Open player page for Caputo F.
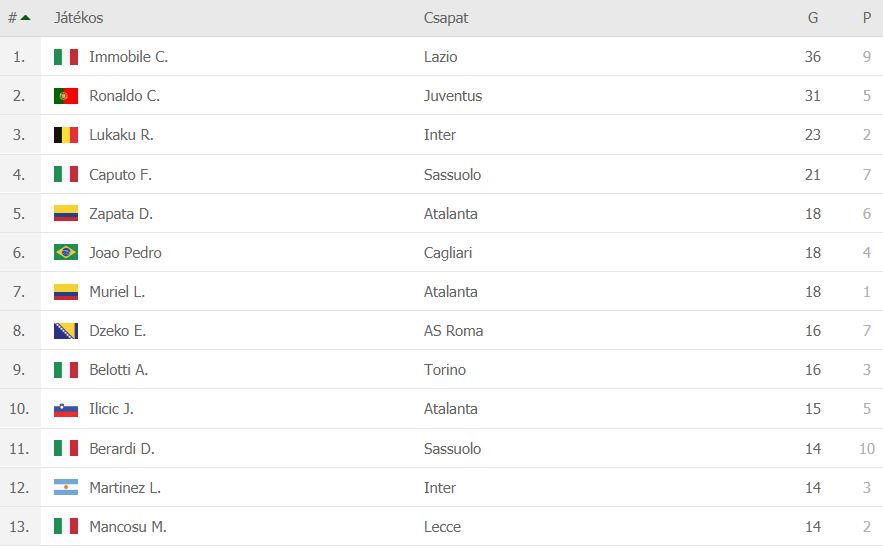Screen dimensions: 883x546 (121, 174)
